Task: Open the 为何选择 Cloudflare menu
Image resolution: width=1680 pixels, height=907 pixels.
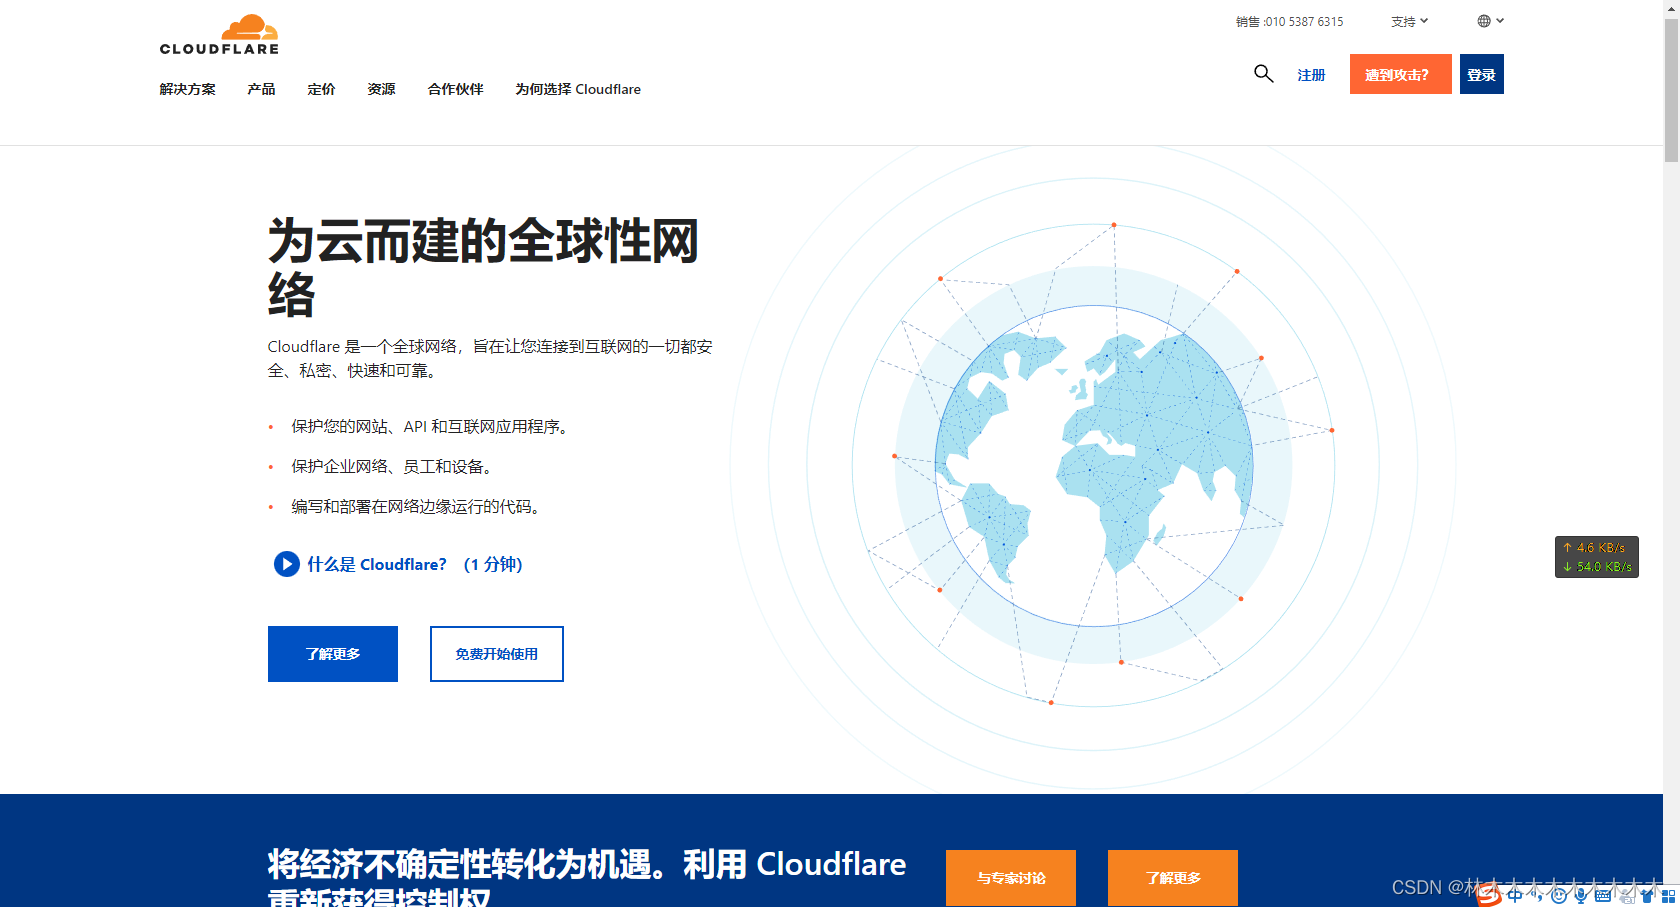Action: [x=578, y=89]
